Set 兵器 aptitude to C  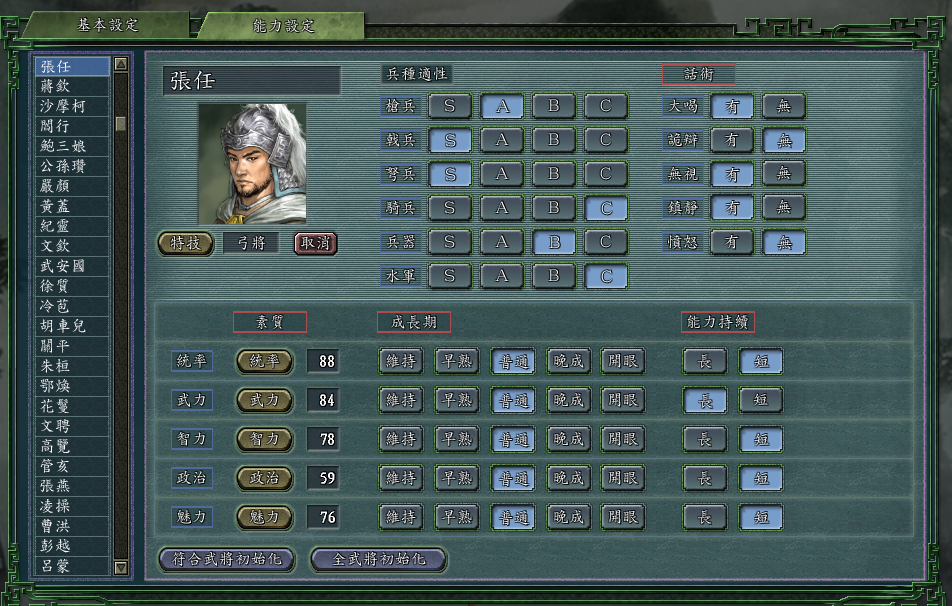tap(605, 242)
